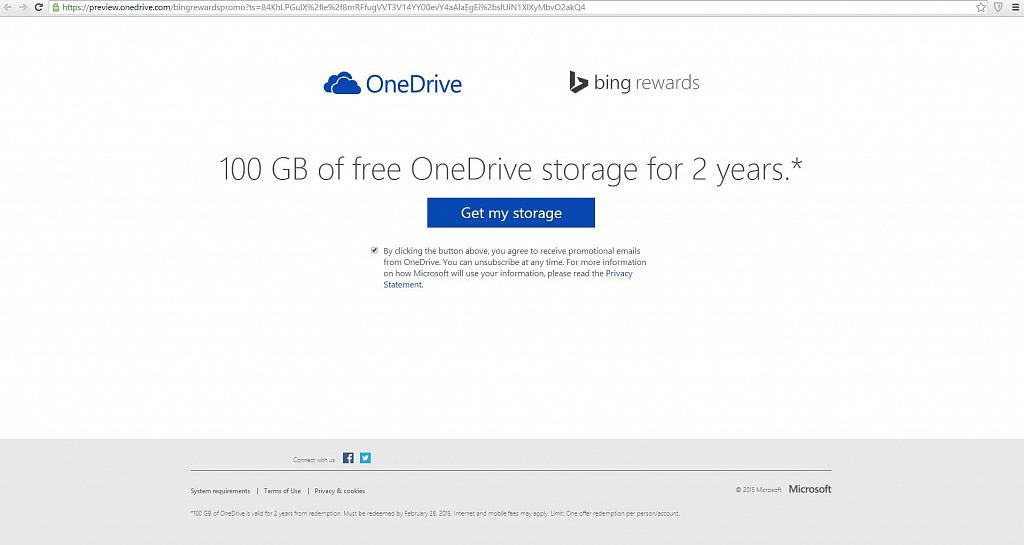Uncheck the promotional emails checkbox
1024x545 pixels.
coord(374,250)
